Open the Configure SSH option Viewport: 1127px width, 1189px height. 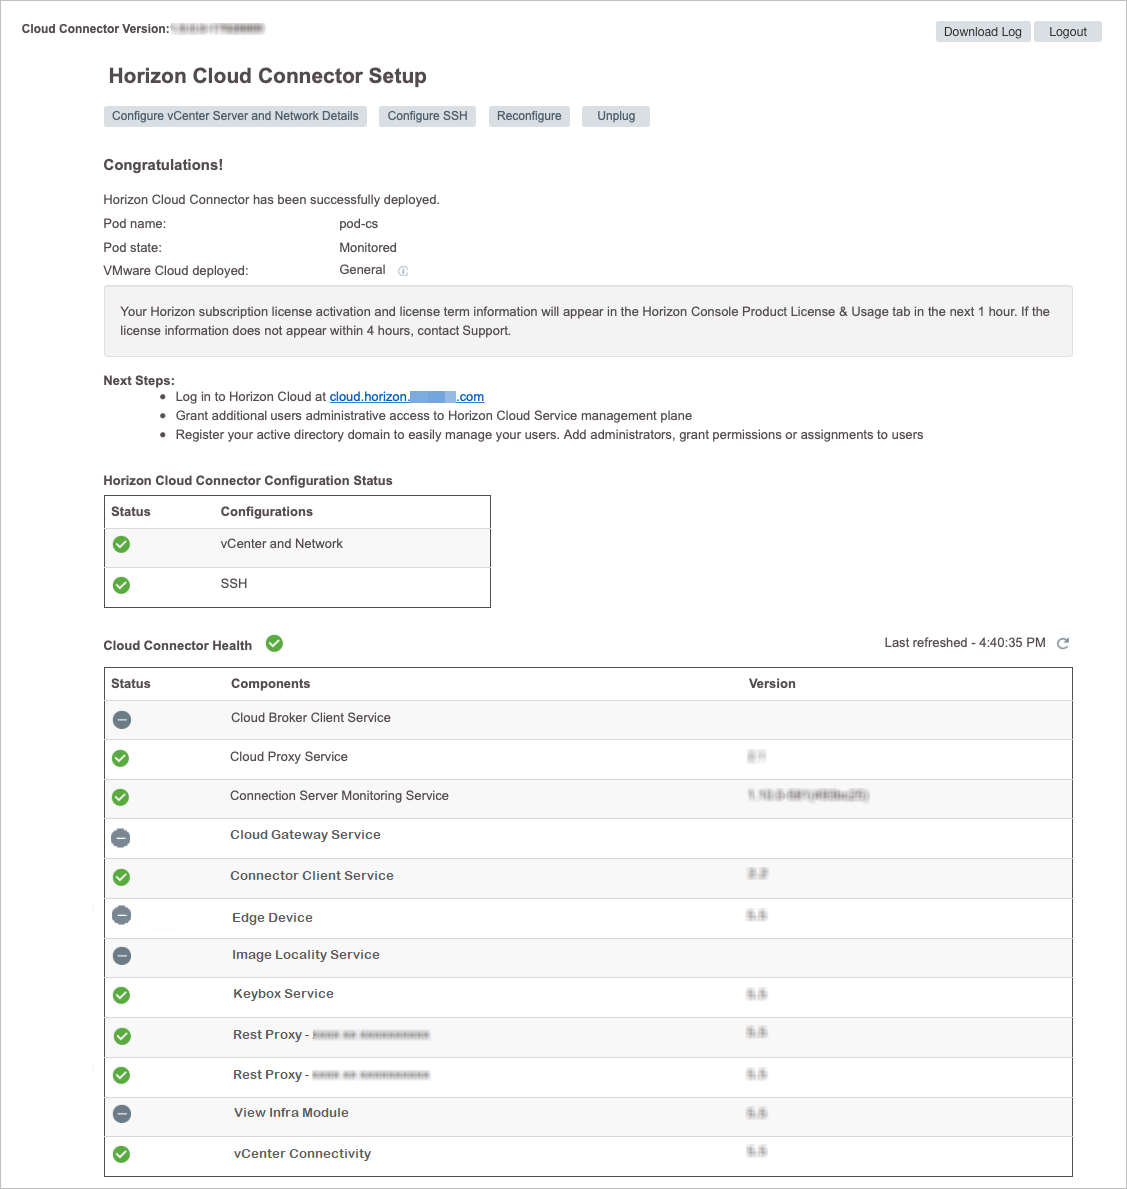(x=427, y=116)
